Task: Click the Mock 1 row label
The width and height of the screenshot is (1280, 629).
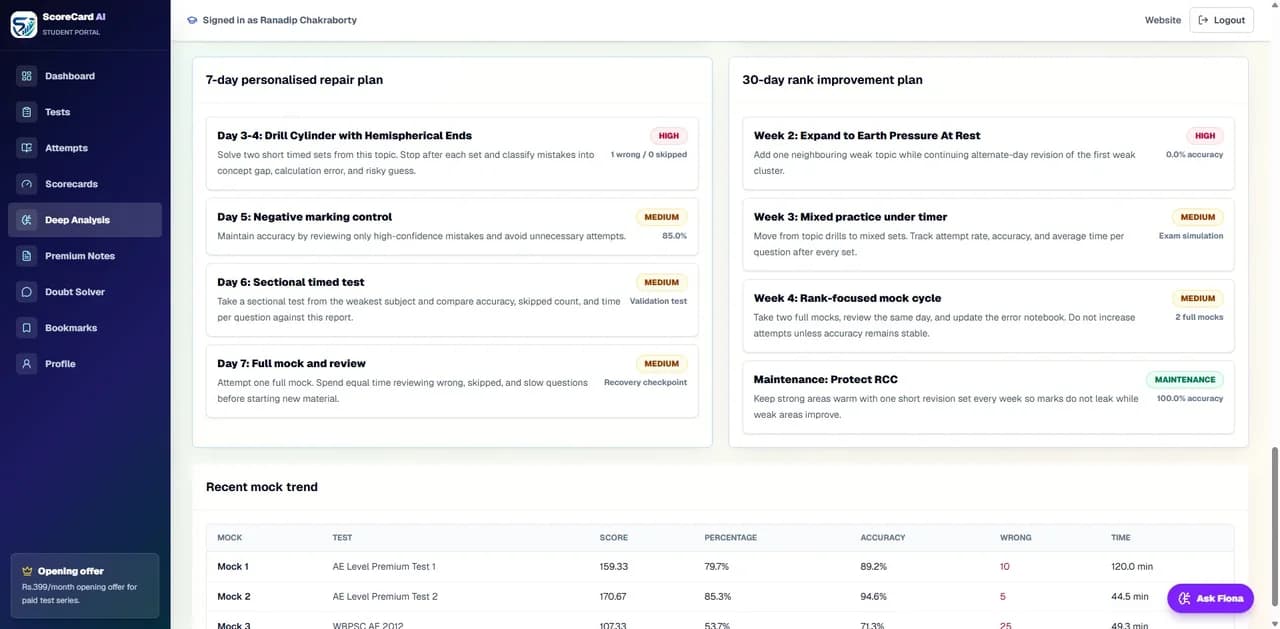Action: tap(233, 567)
